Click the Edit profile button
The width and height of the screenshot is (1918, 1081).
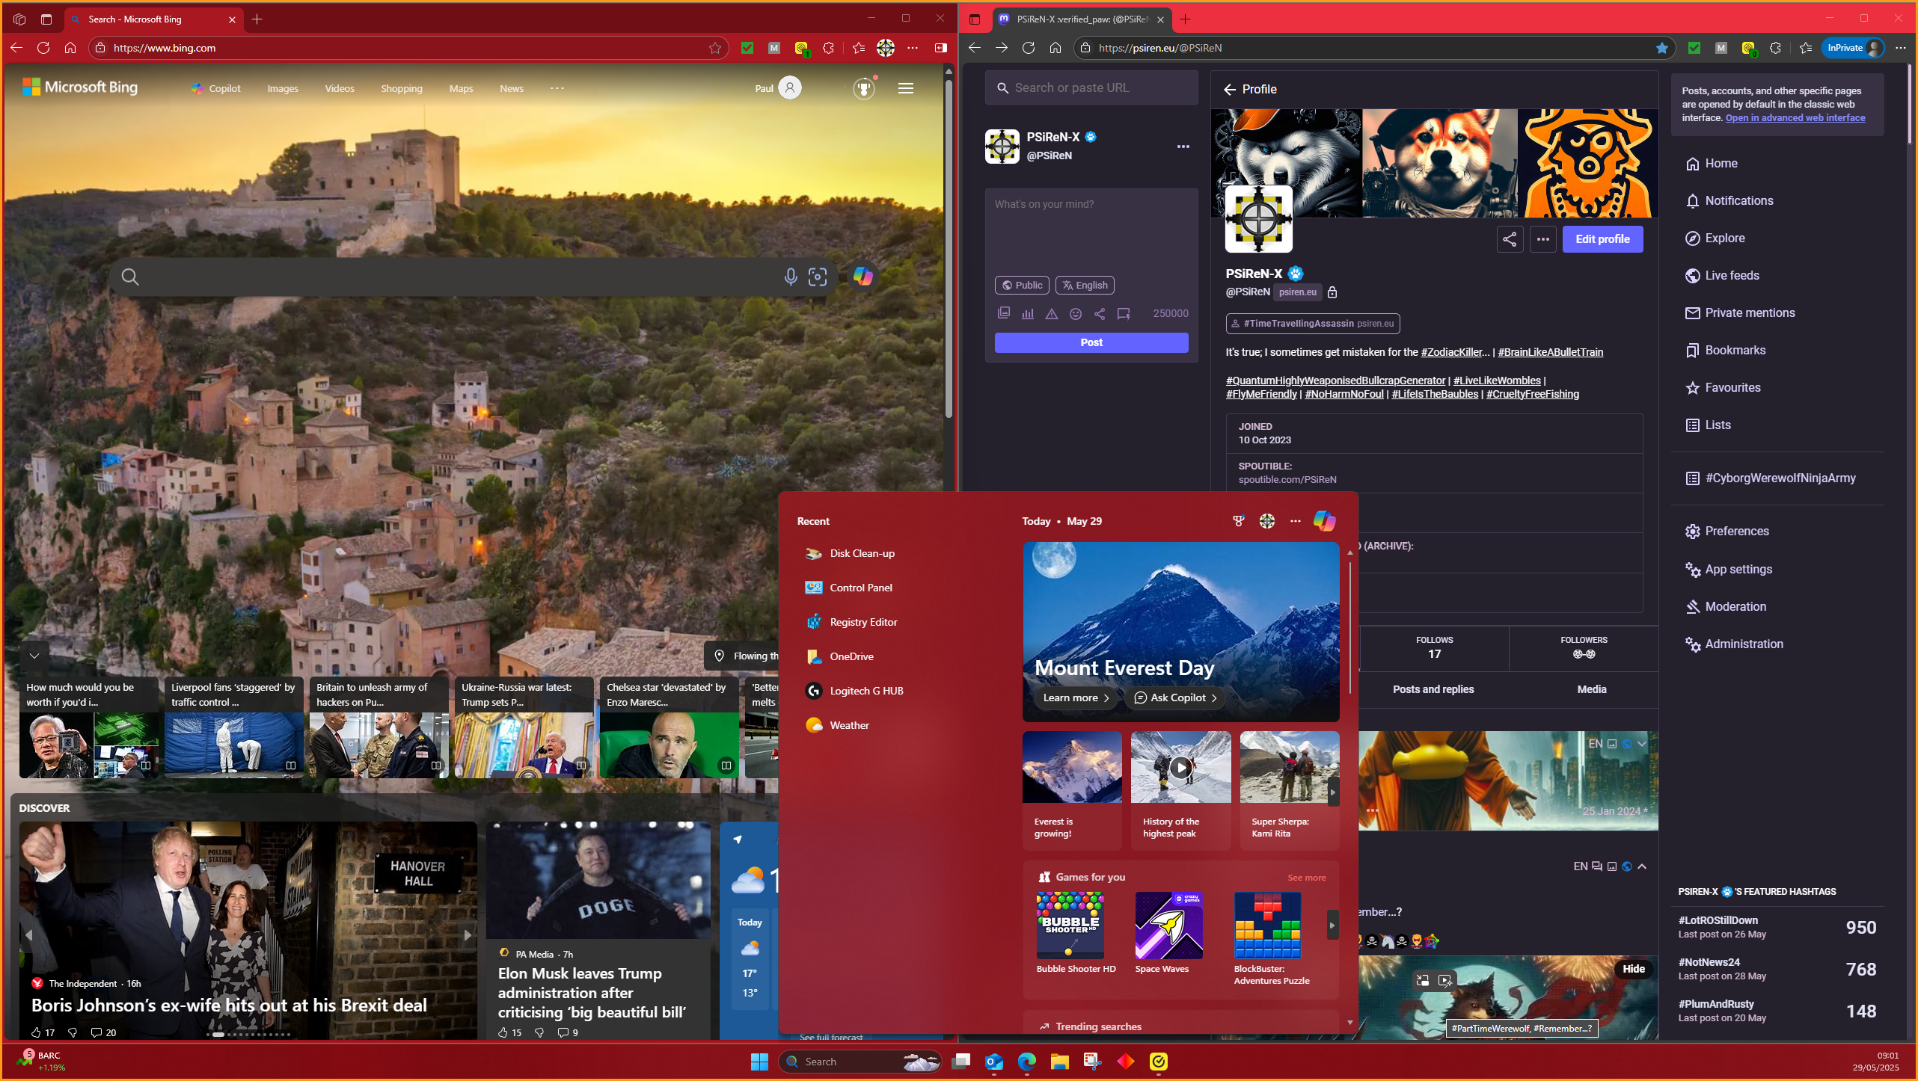(1603, 239)
